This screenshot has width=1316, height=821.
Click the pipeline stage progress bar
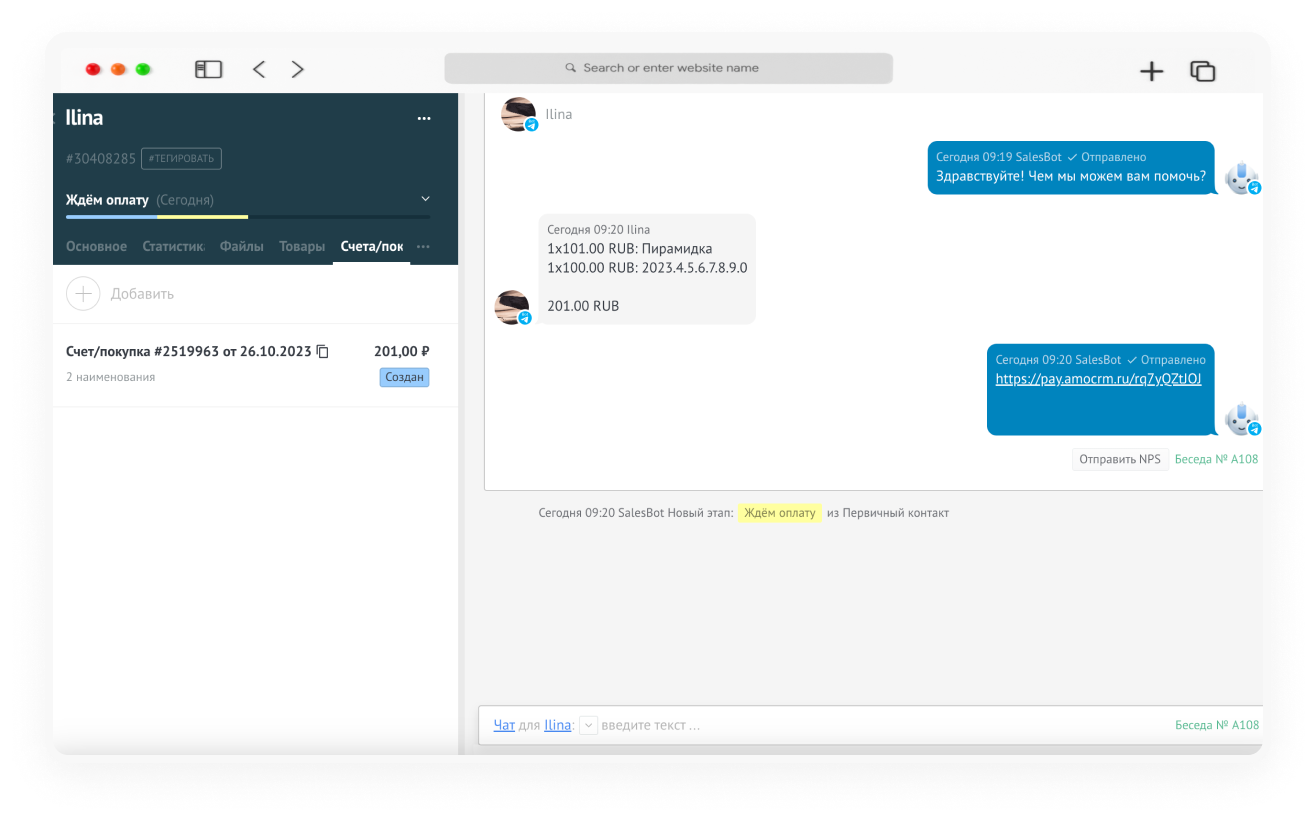point(248,216)
